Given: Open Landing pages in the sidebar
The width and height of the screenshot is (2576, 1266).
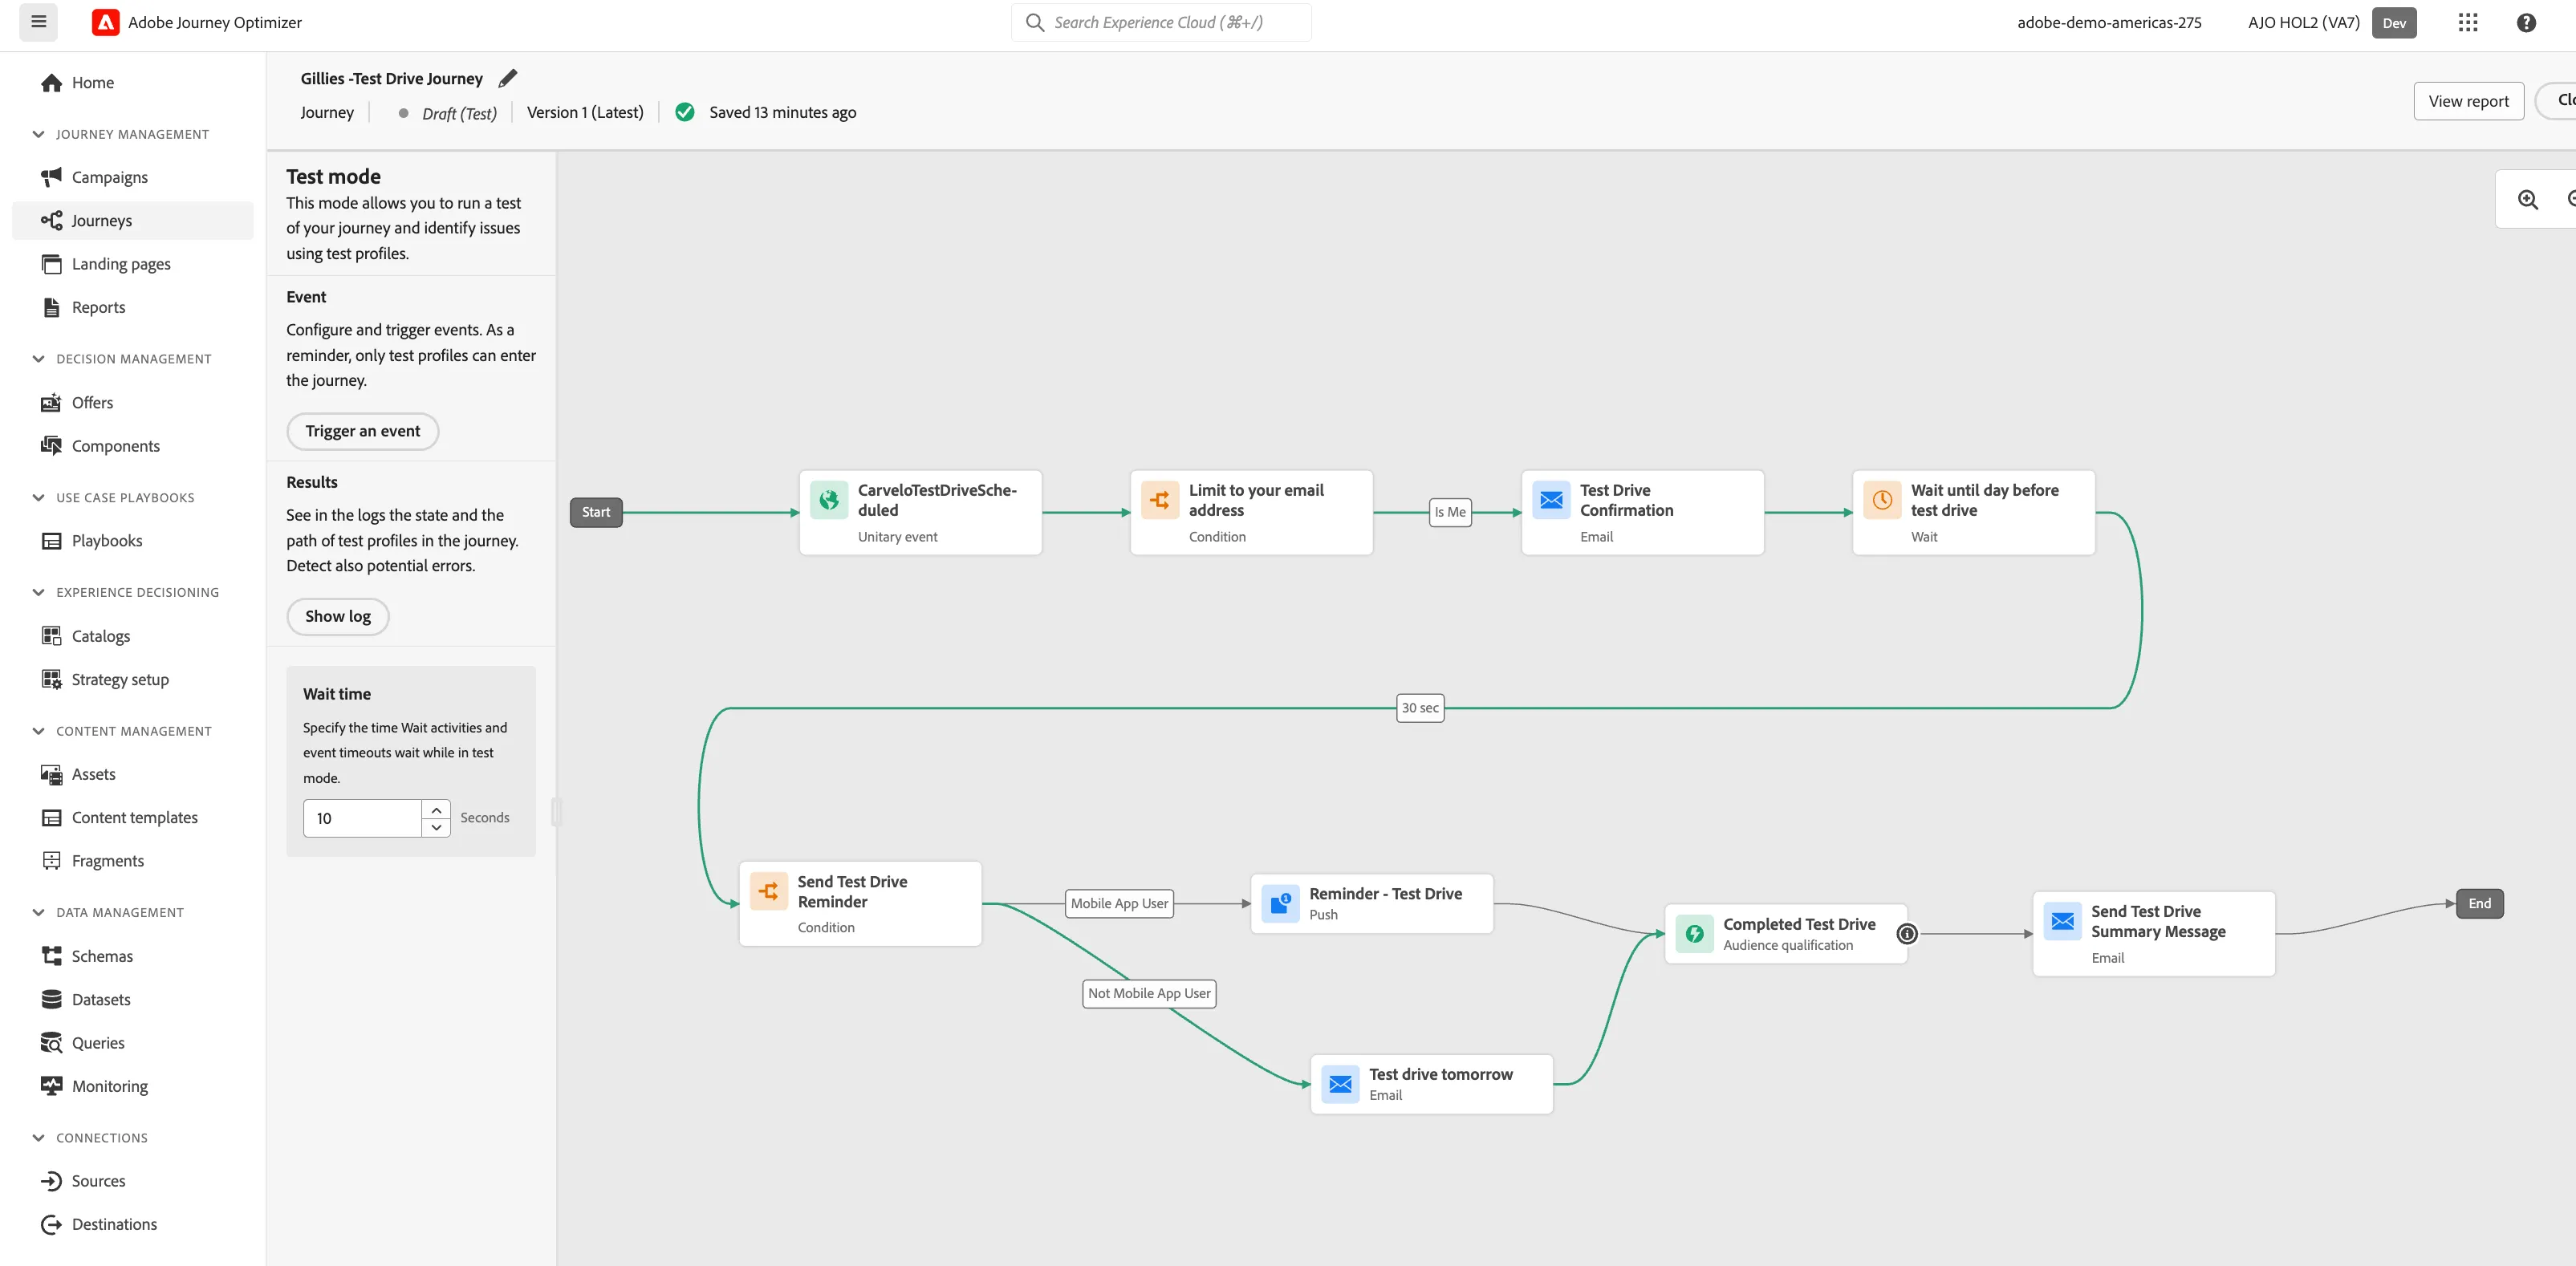Looking at the screenshot, I should 132,264.
